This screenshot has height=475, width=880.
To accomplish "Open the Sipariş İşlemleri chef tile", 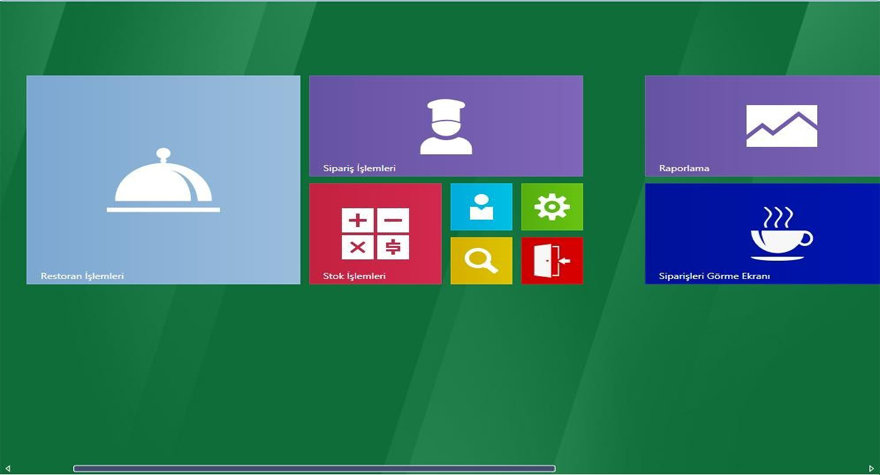I will click(446, 126).
